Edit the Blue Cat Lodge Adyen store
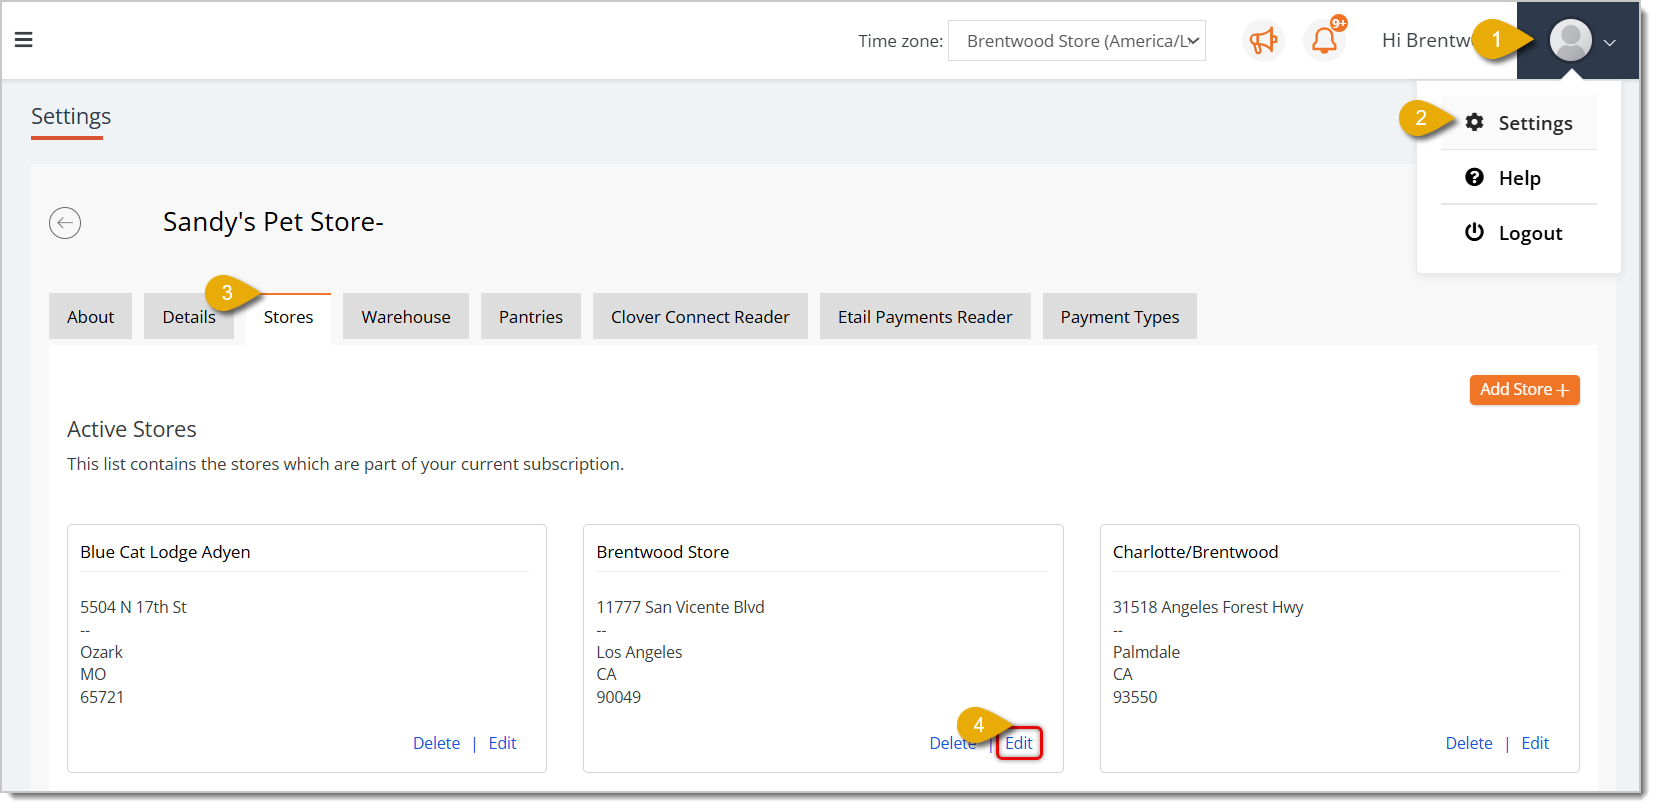 502,743
